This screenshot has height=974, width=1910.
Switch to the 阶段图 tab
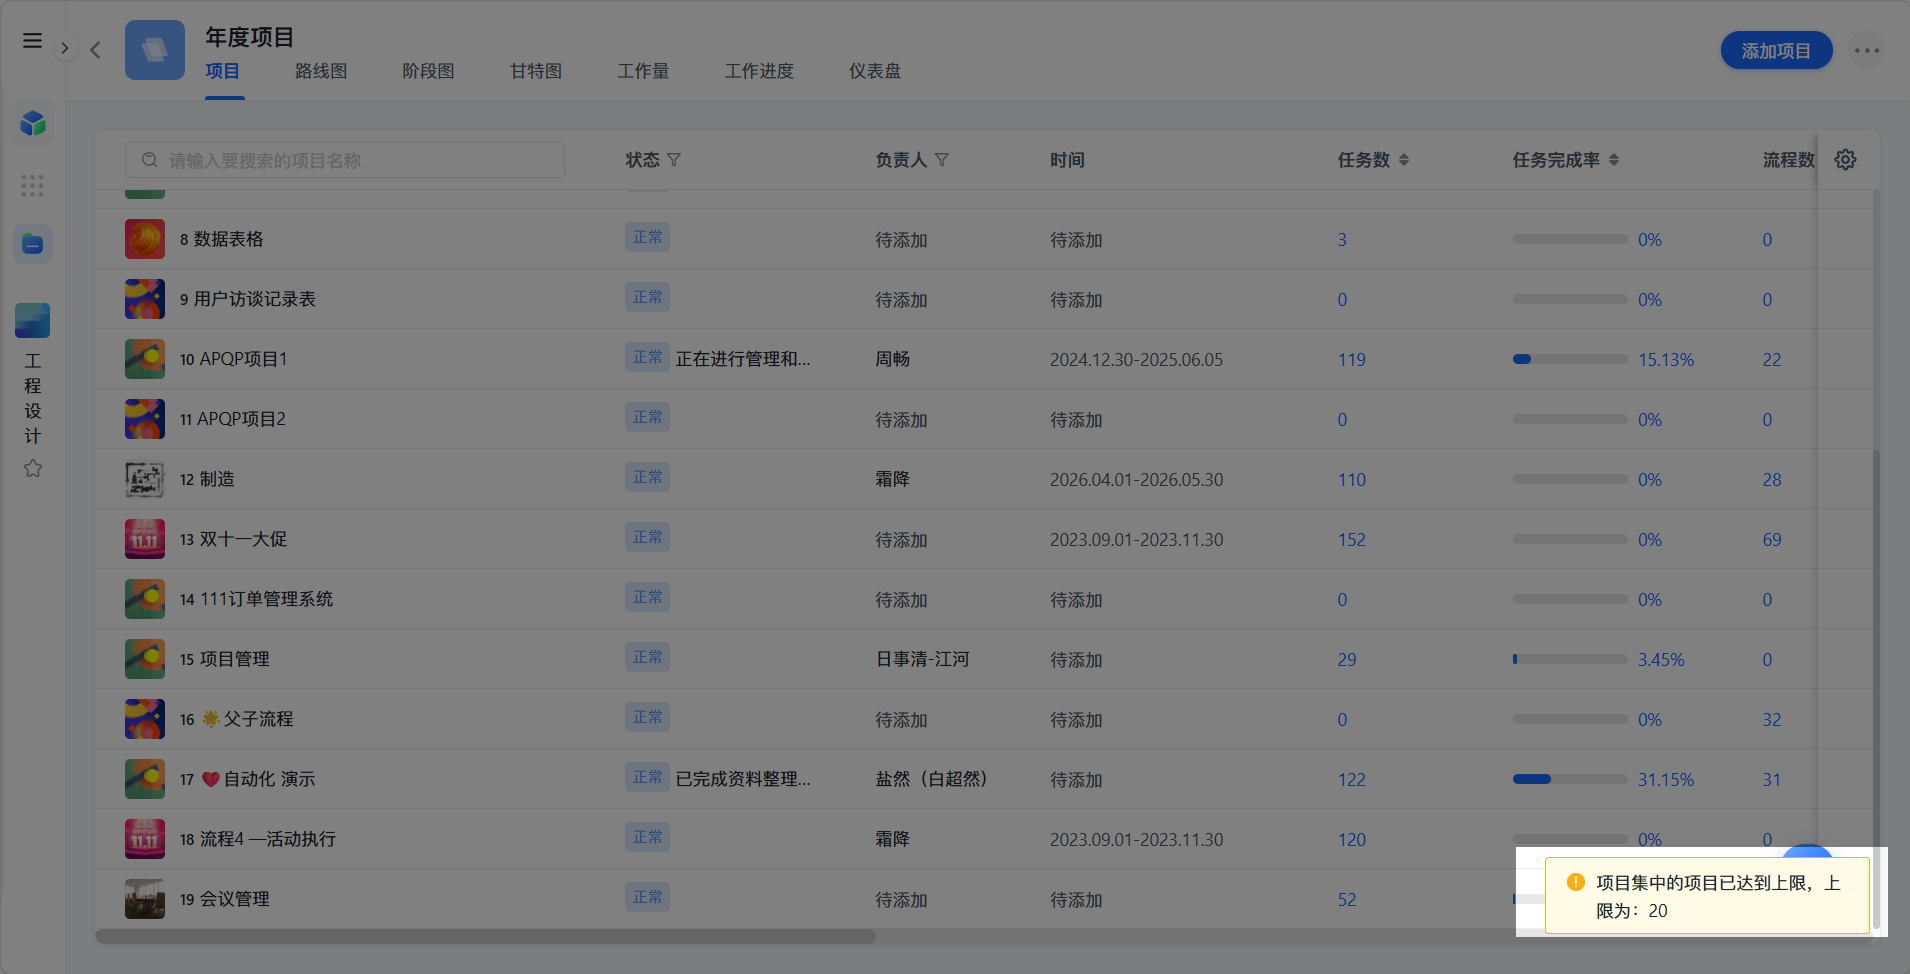pyautogui.click(x=428, y=71)
